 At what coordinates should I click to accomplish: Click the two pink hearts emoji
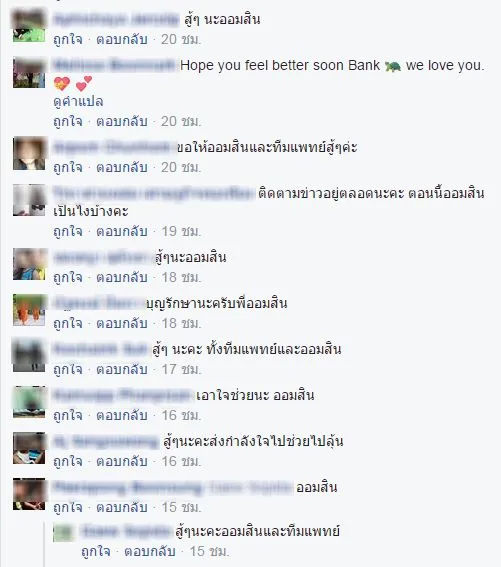pos(84,83)
